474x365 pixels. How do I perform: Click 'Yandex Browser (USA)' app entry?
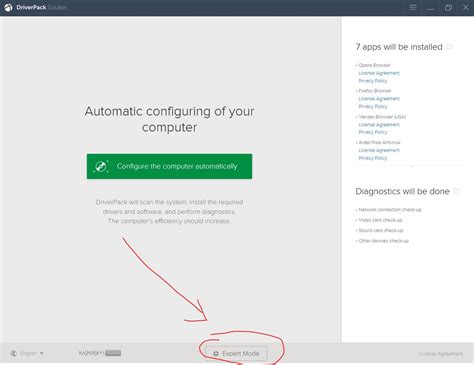382,117
